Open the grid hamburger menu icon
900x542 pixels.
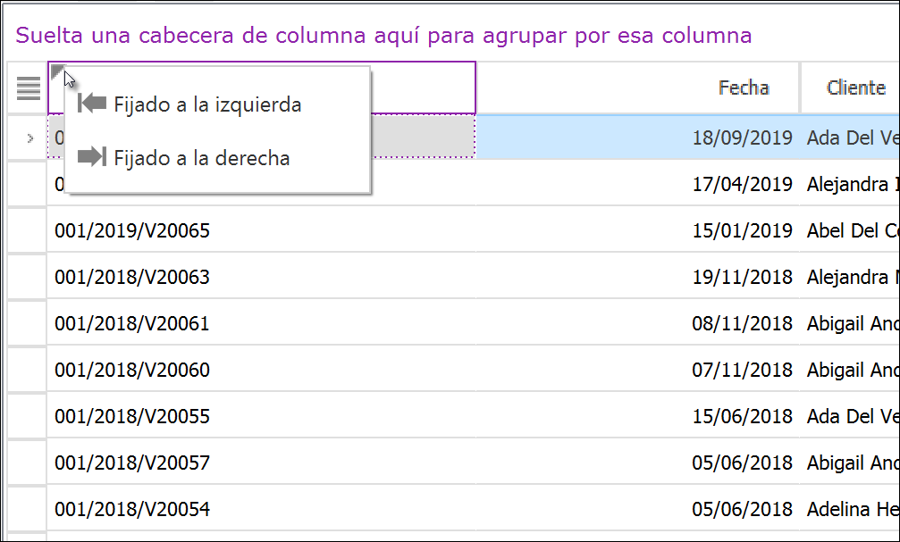tap(28, 88)
